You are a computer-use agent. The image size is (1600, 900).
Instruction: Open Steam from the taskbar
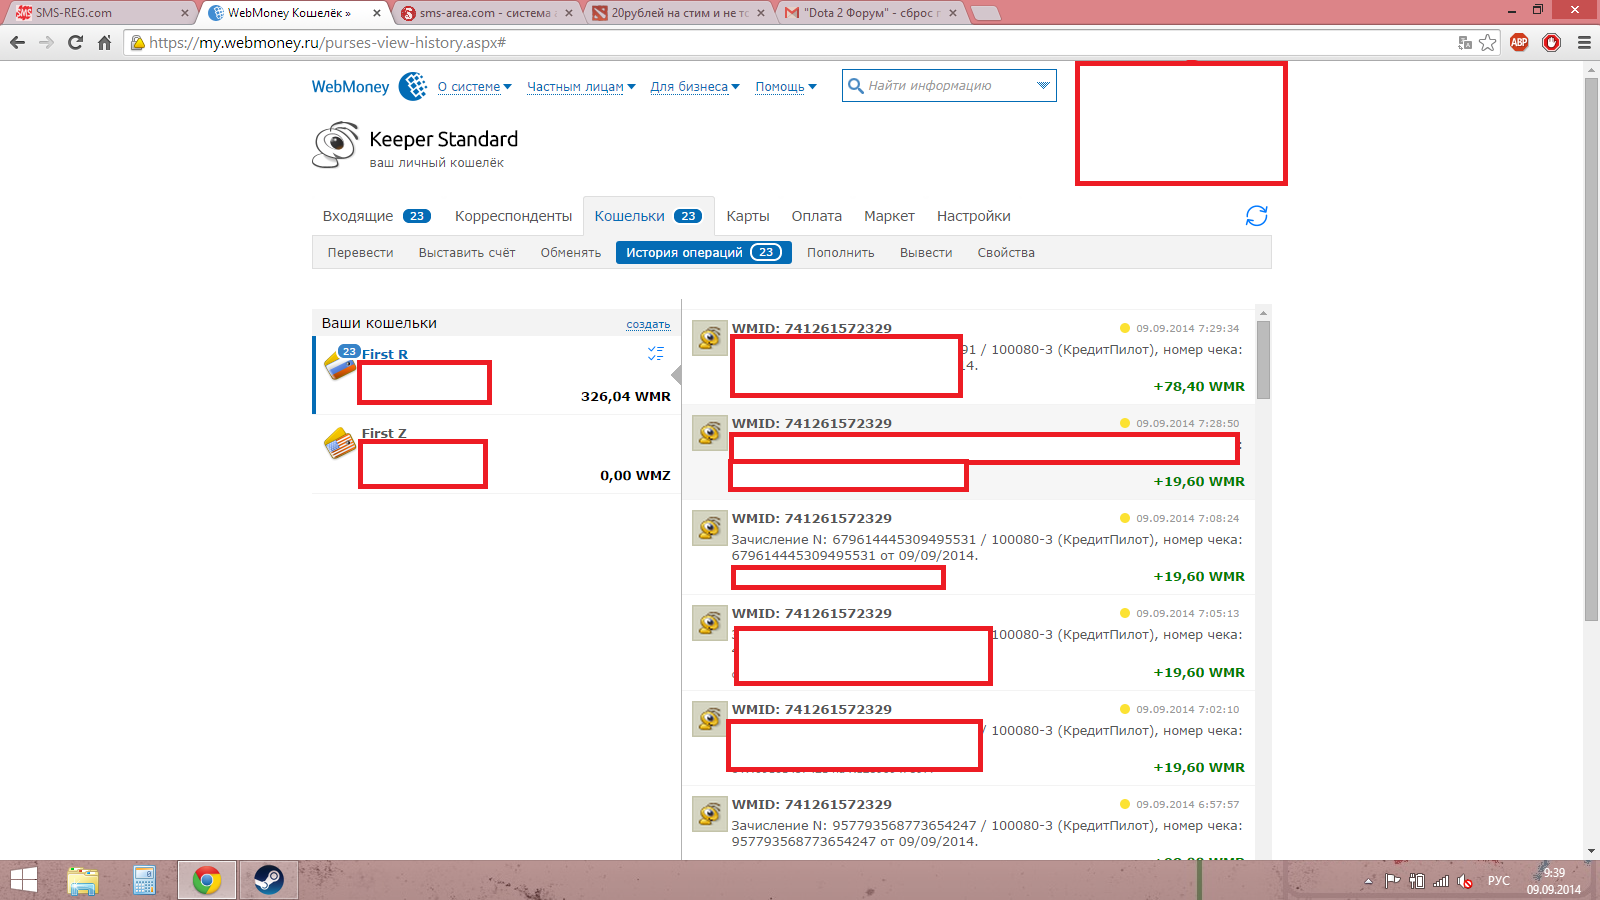(x=268, y=880)
